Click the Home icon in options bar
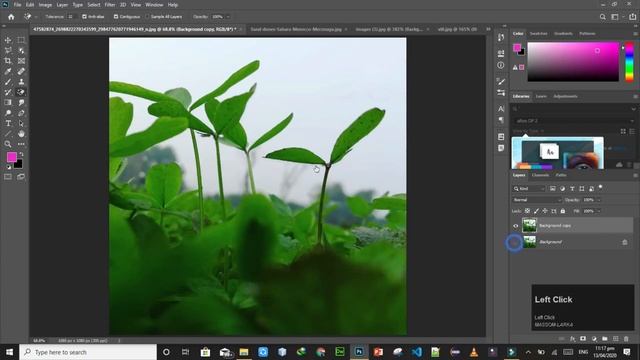This screenshot has height=360, width=640. tap(11, 17)
